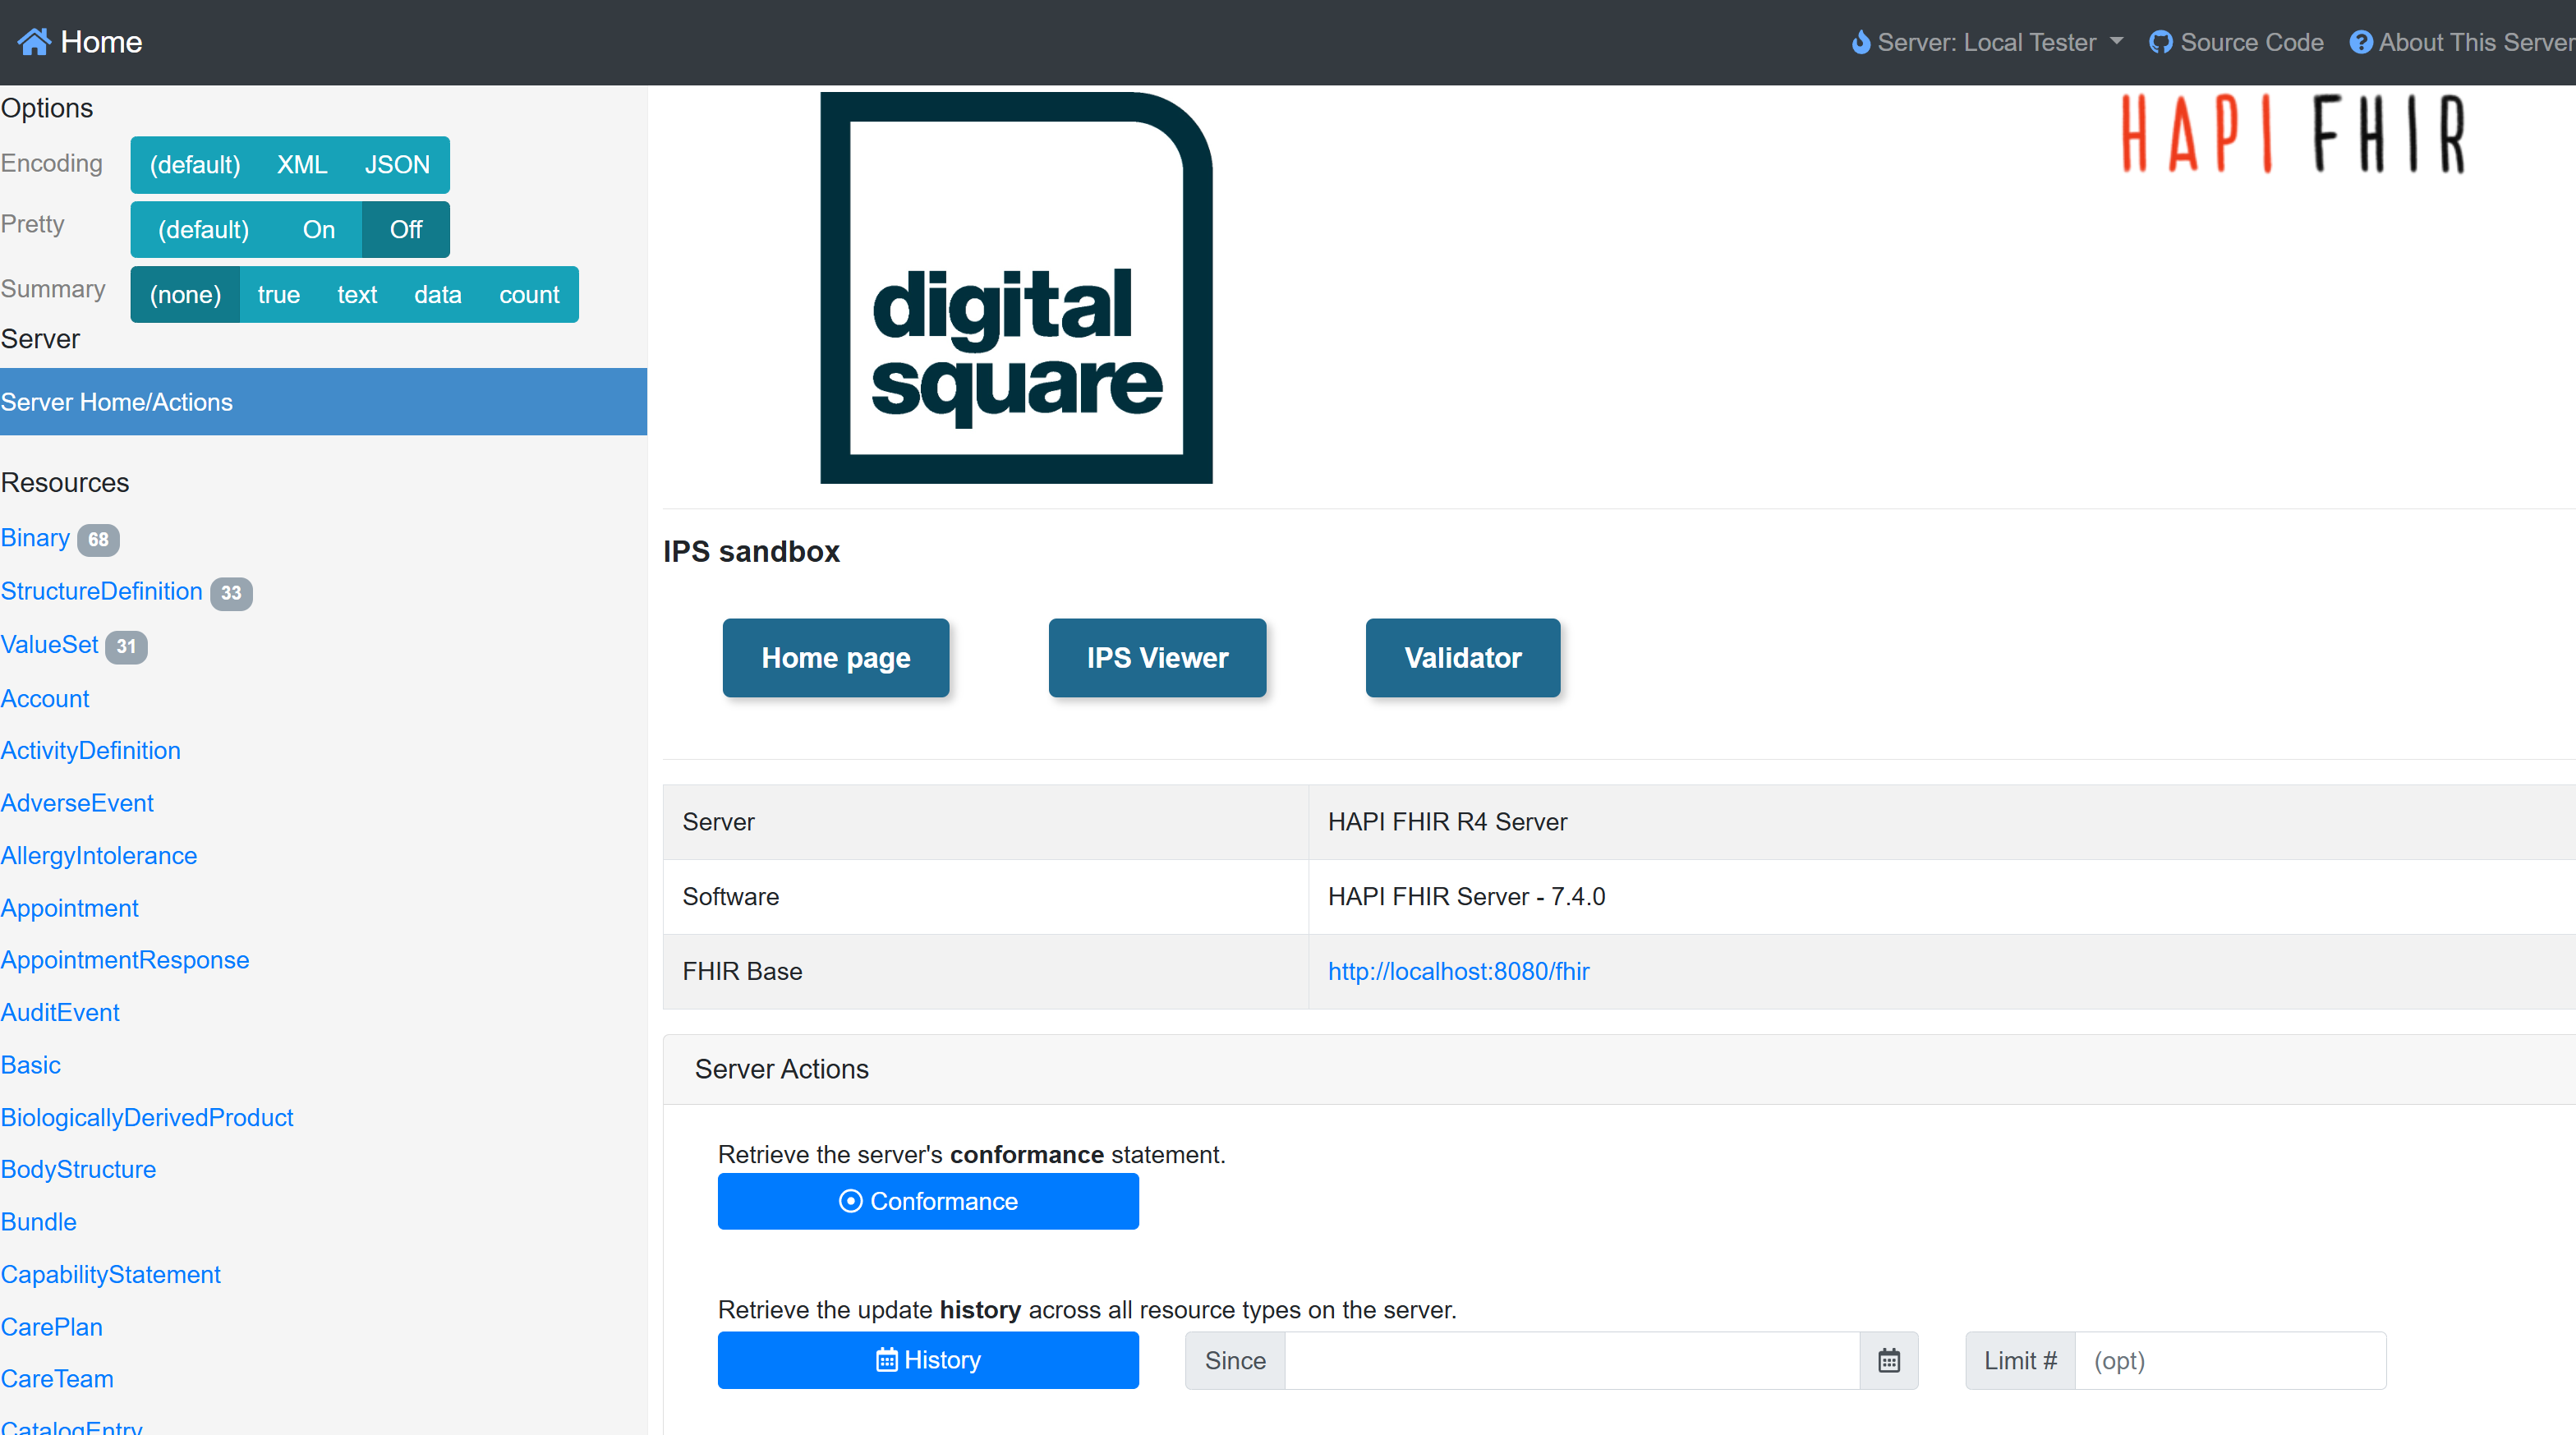The width and height of the screenshot is (2576, 1435).
Task: Open the AppointmentResponse resource
Action: pyautogui.click(x=125, y=960)
